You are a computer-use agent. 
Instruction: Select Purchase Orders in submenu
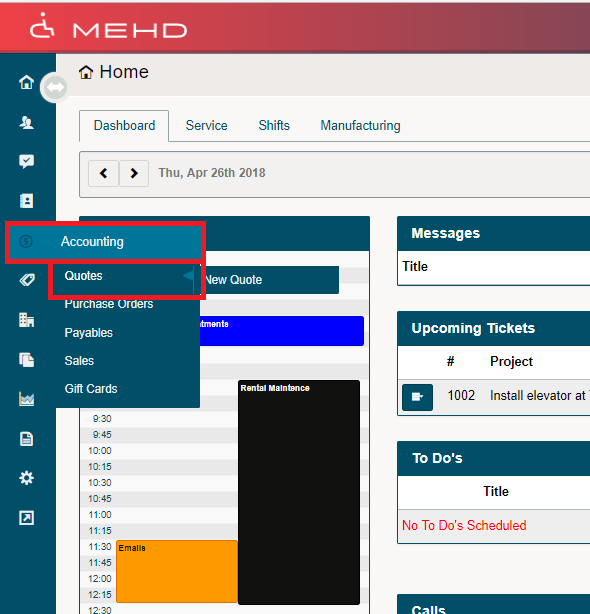coord(109,304)
